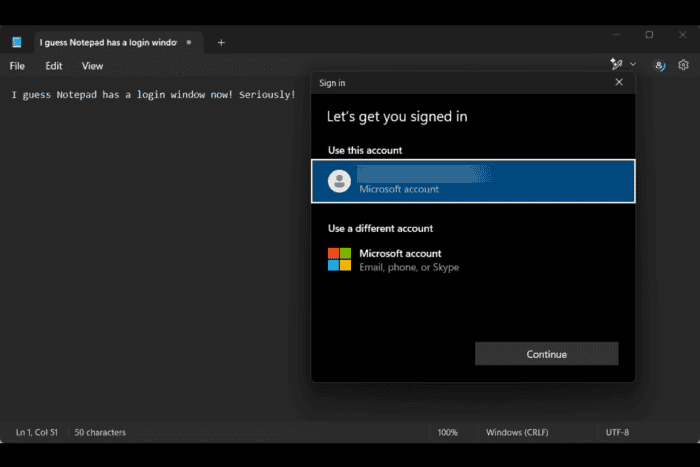The width and height of the screenshot is (700, 467).
Task: Click the UTF-8 encoding indicator
Action: coord(617,432)
